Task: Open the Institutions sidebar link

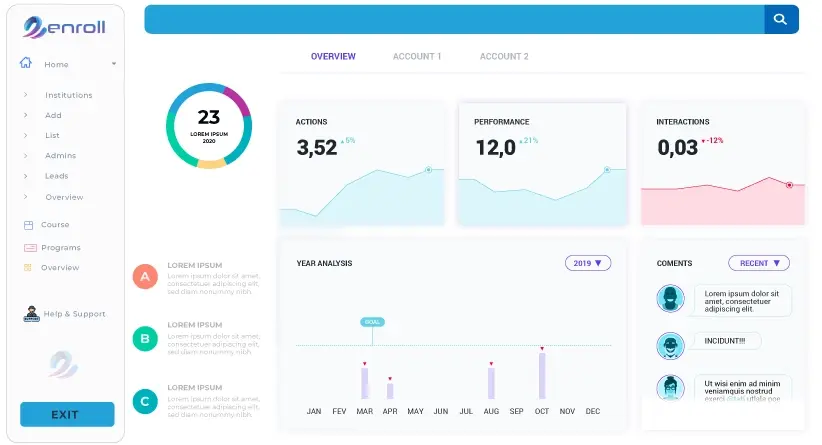Action: [x=68, y=95]
